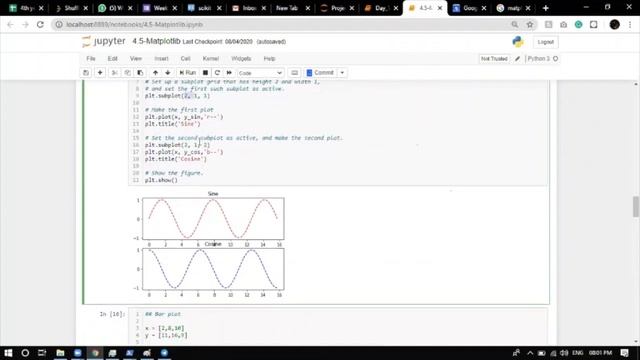Move the selected cell down
This screenshot has height=360, width=640.
click(168, 73)
